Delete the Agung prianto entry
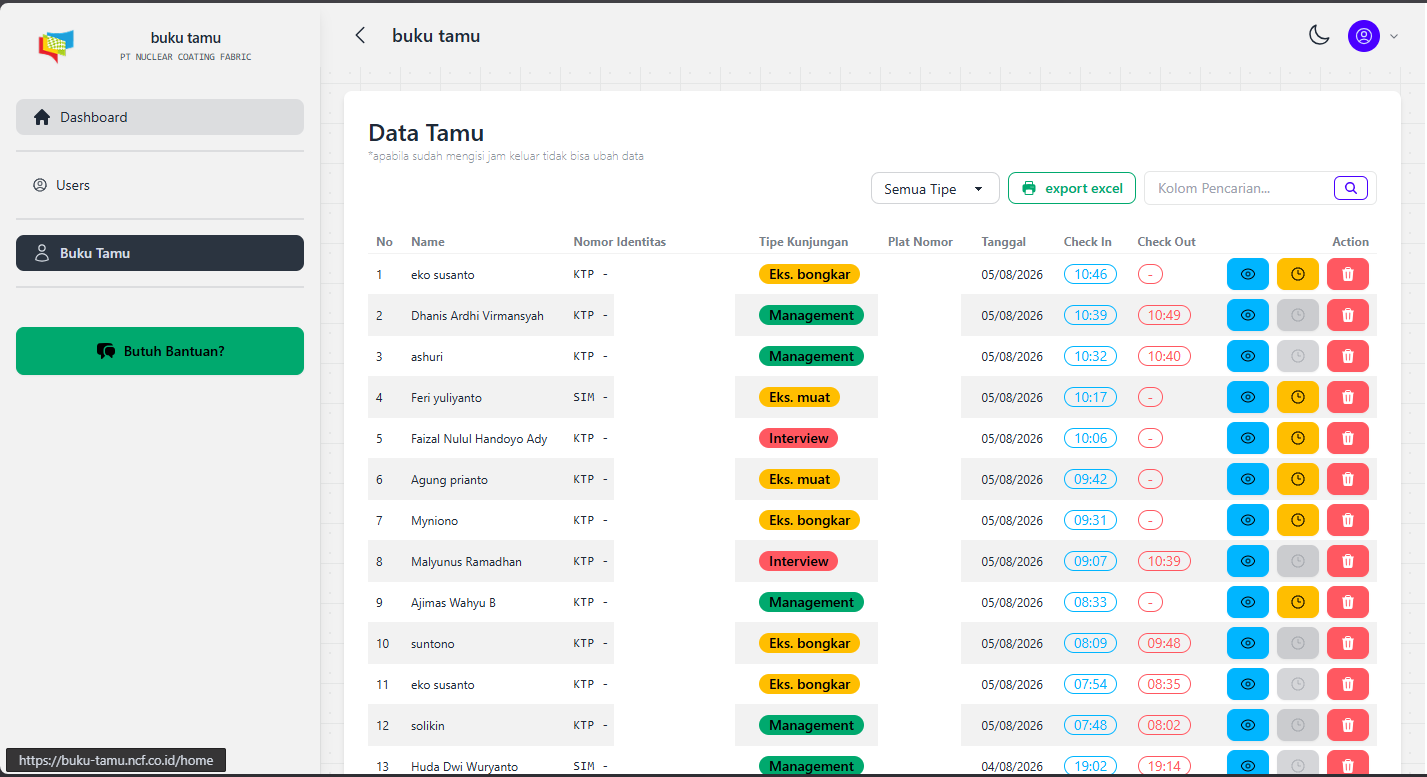The width and height of the screenshot is (1427, 777). (x=1348, y=479)
